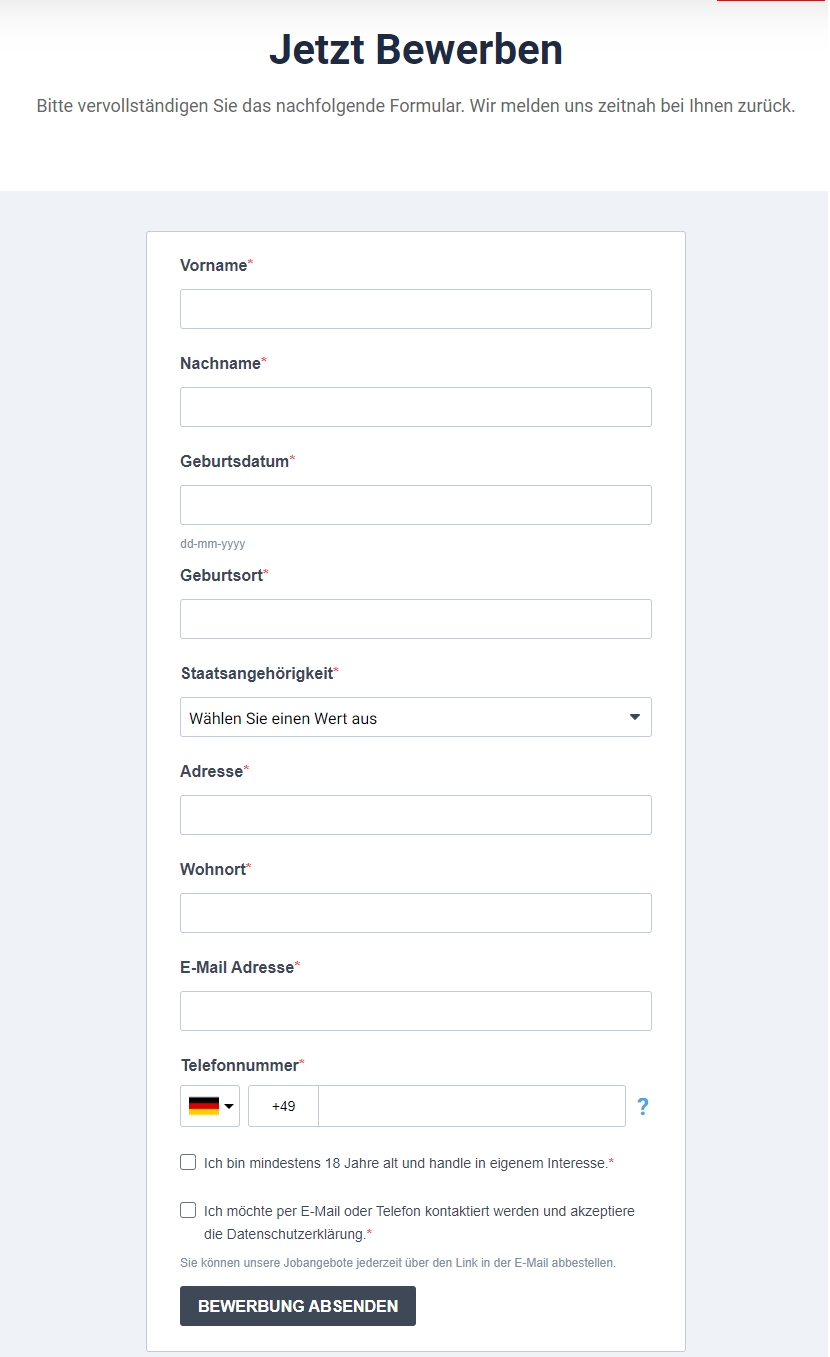Click the arrow in the nationality combo box
830x1357 pixels.
coord(635,717)
